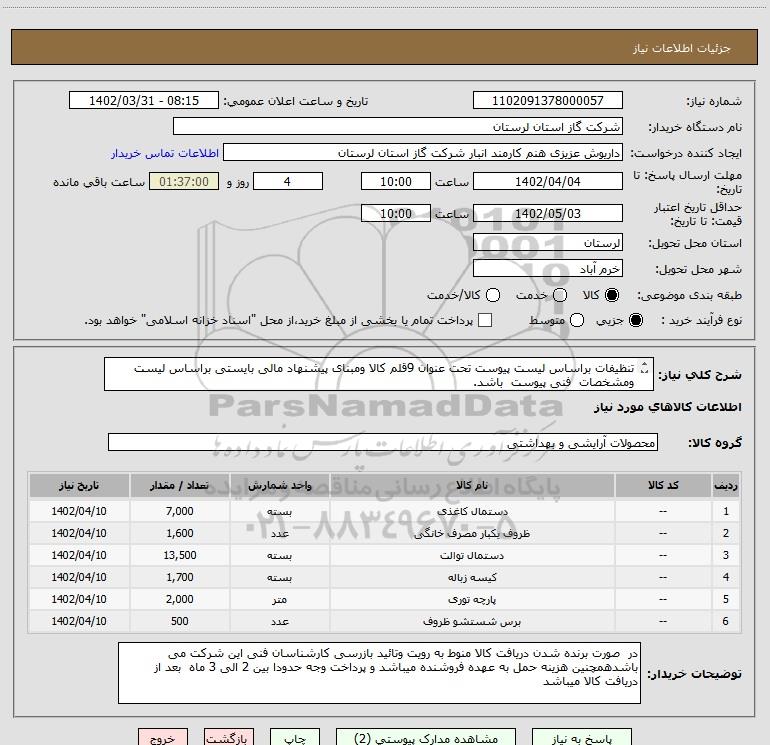Click the requester field داریوش عزیزی
Image resolution: width=770 pixels, height=745 pixels.
point(423,152)
